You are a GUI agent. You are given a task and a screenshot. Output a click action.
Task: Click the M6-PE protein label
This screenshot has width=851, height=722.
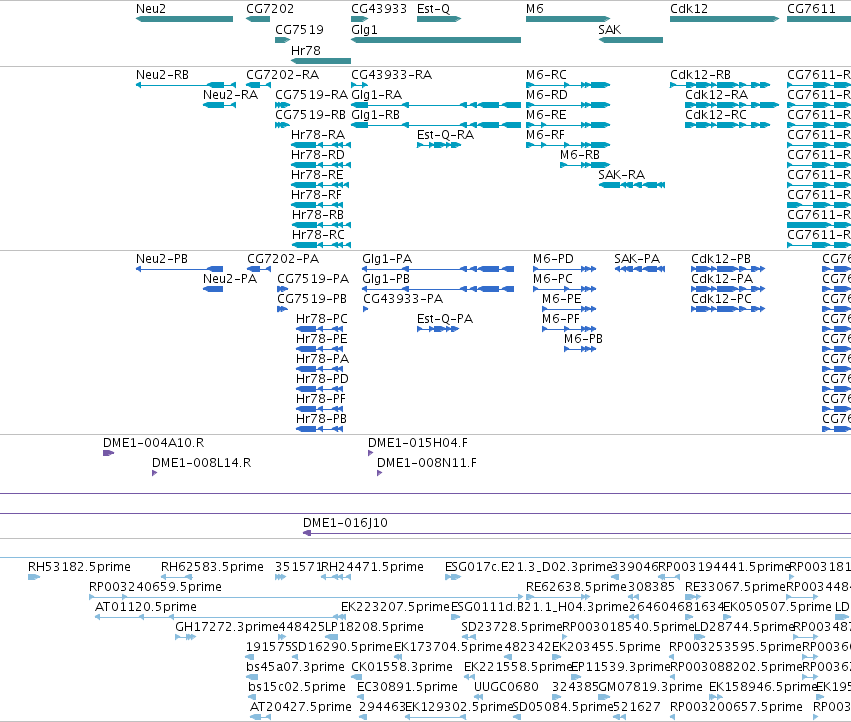[x=562, y=299]
